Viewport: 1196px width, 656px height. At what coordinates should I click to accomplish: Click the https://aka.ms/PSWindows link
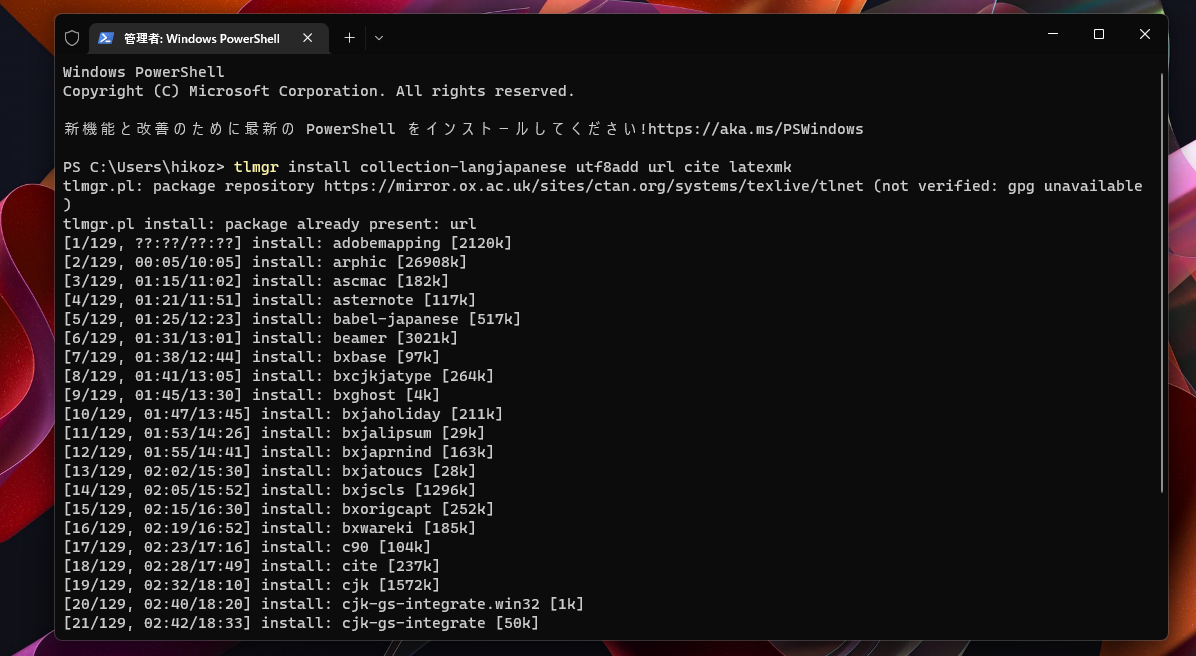[755, 129]
